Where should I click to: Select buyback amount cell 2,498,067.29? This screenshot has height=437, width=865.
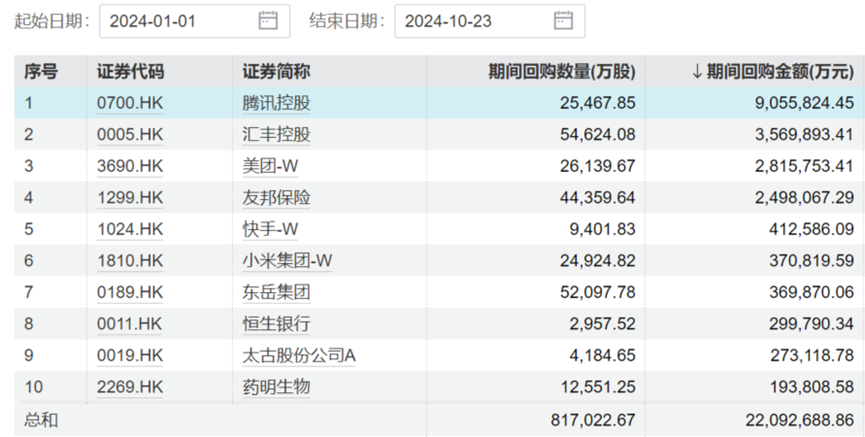[x=804, y=198]
